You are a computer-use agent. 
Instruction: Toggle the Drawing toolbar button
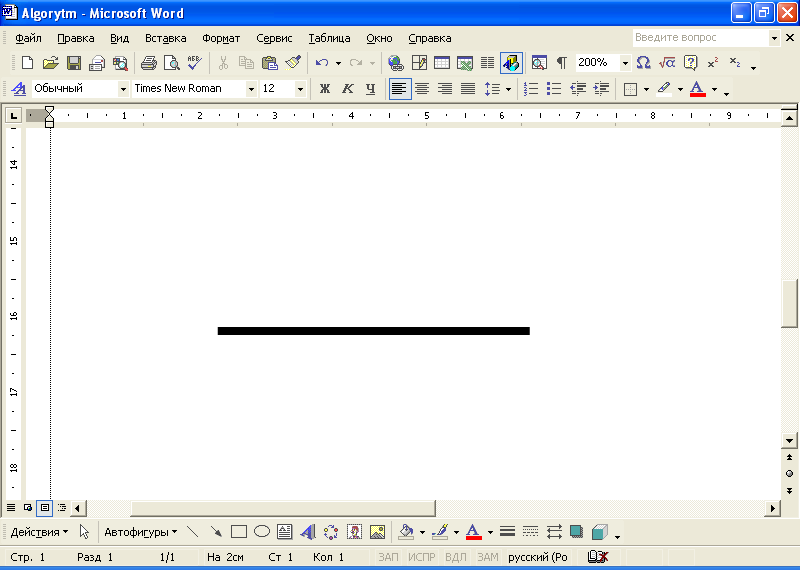[x=511, y=63]
